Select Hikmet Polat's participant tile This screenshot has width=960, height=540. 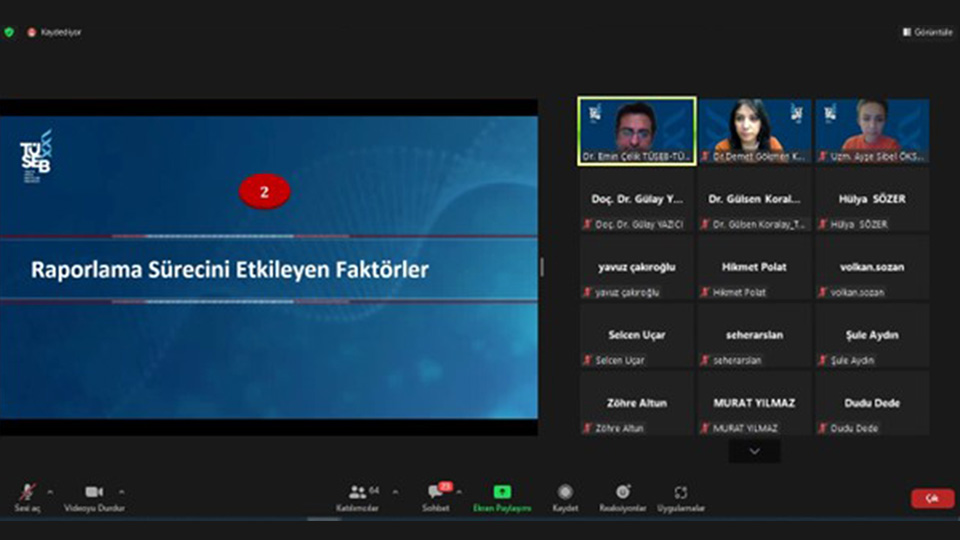[754, 267]
